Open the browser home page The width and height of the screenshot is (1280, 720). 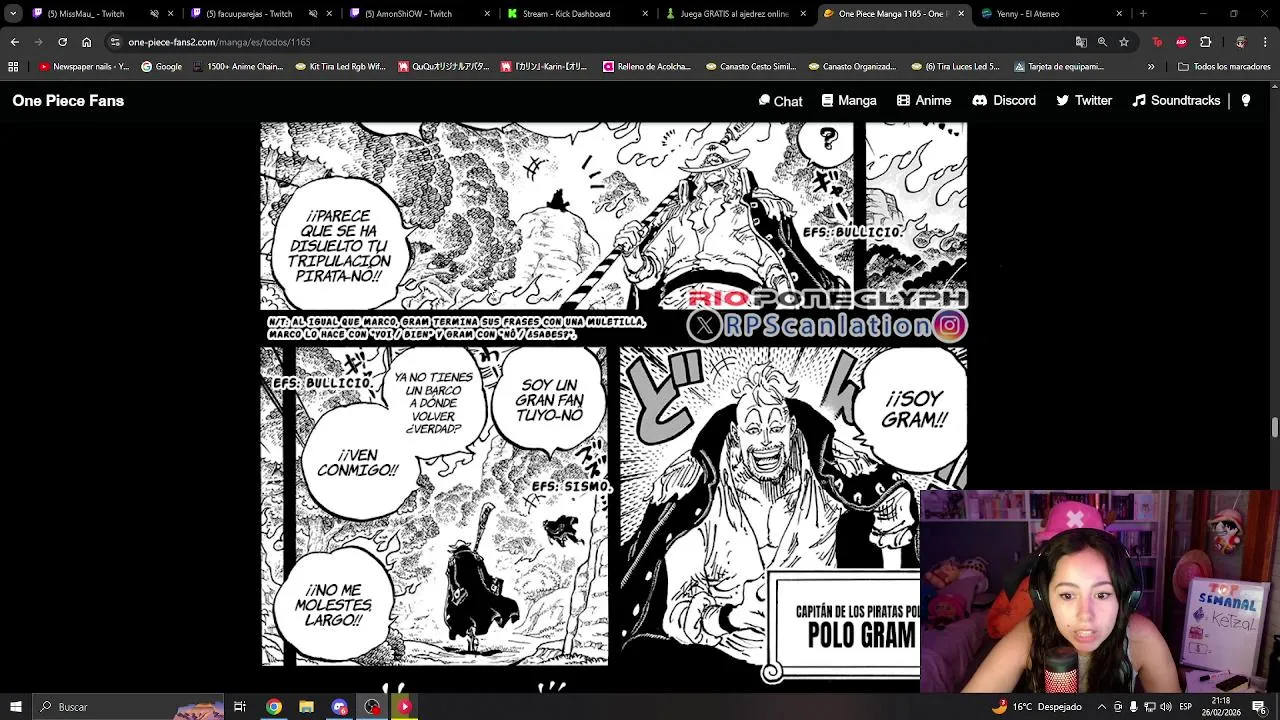pos(86,42)
